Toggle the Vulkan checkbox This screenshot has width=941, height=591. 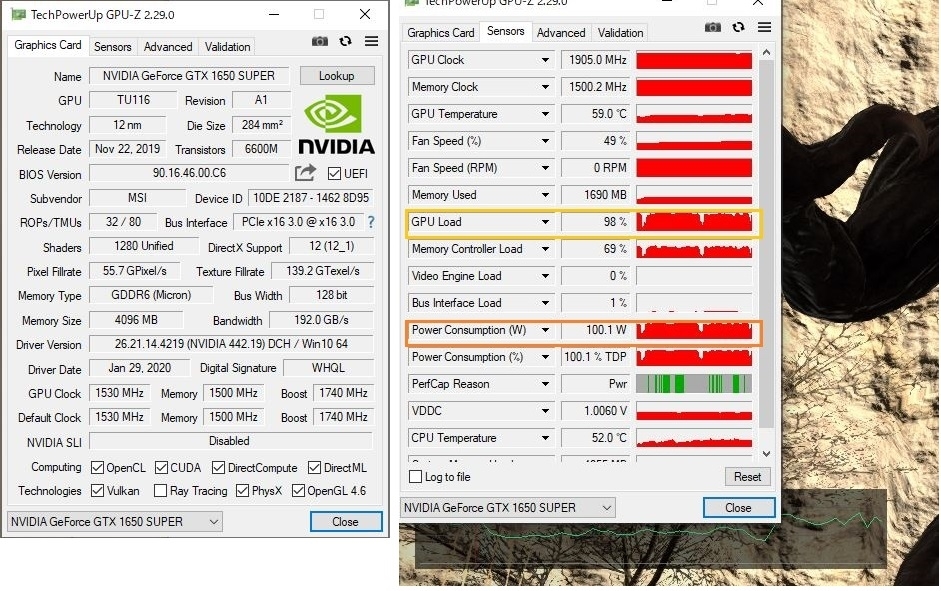tap(97, 491)
